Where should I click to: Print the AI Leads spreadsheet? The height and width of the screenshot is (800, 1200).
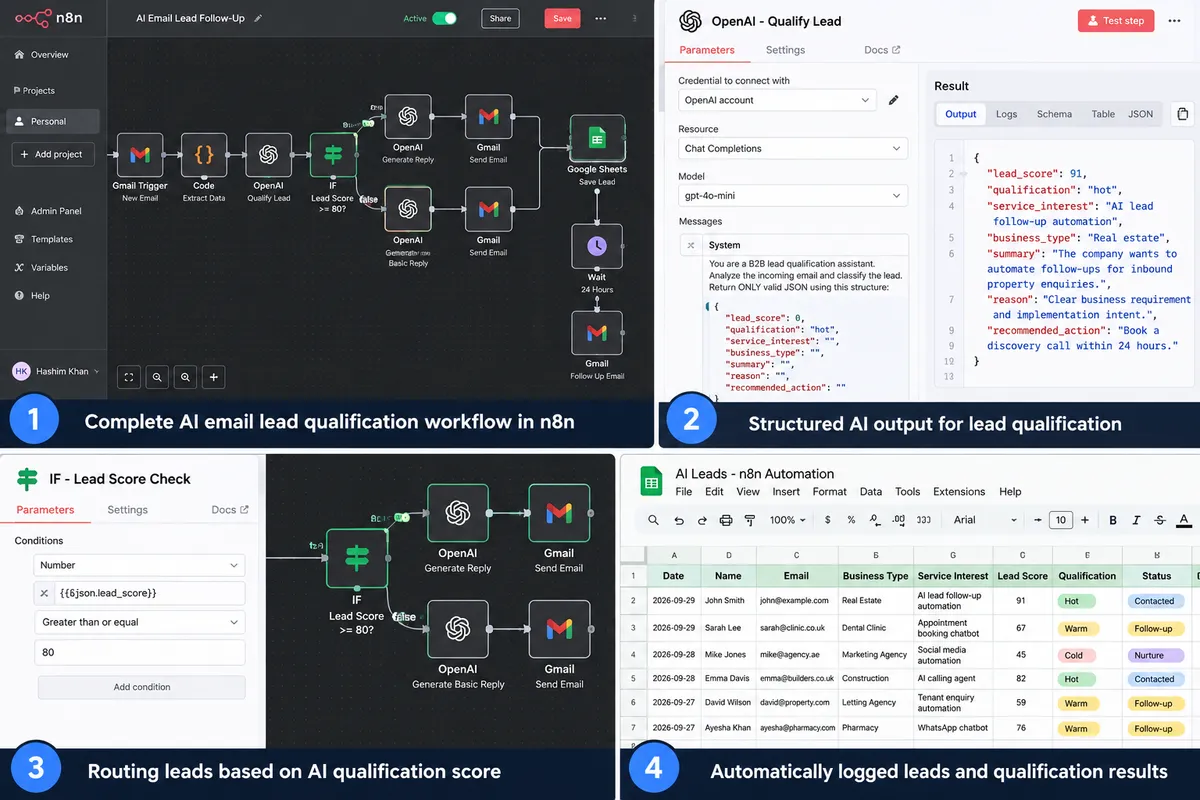pos(726,520)
